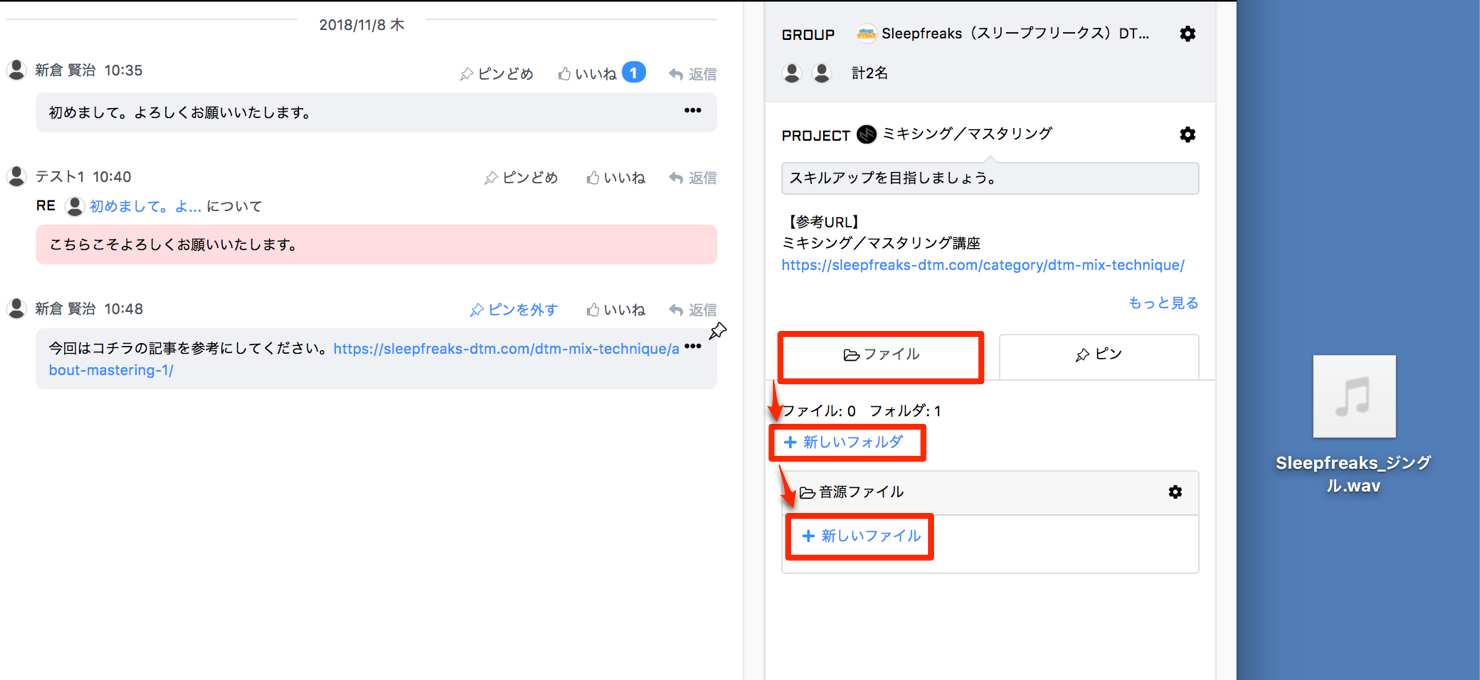Screen dimensions: 1480x680
Task: Open project settings gear for ミキシング/マスタリング
Action: point(1187,134)
